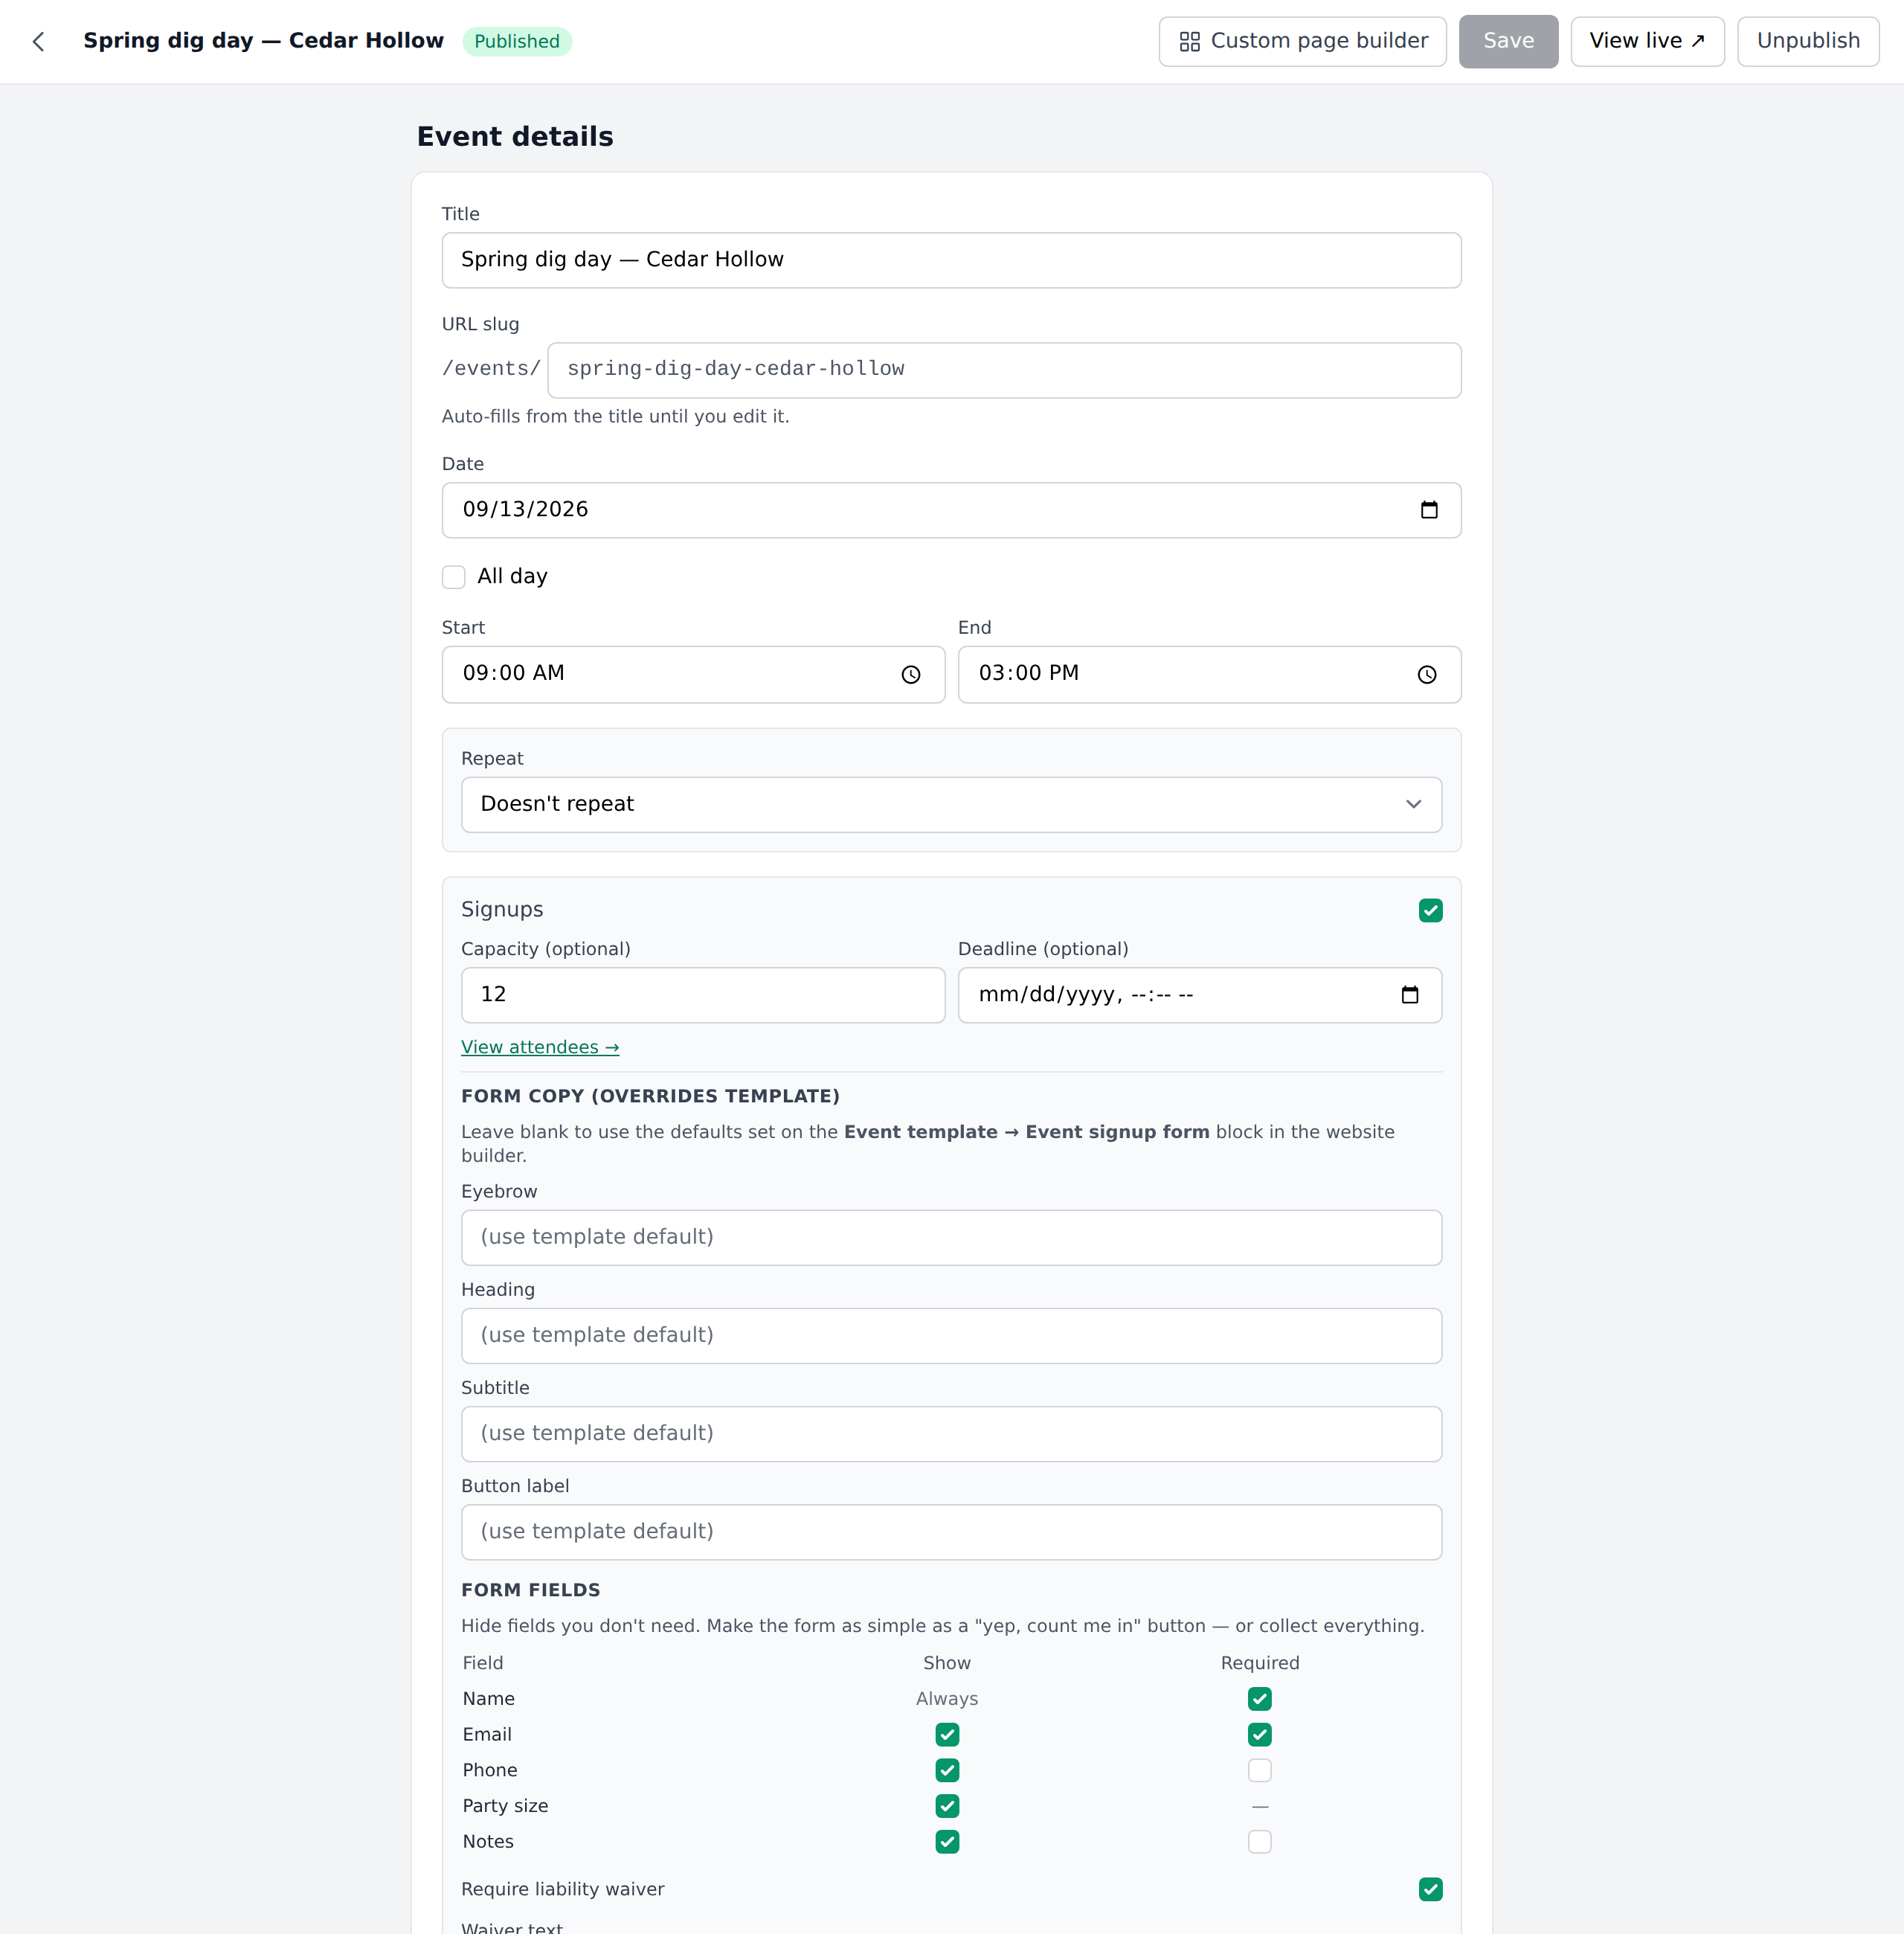Click the "Always" text in Name row
This screenshot has height=1934, width=1904.
[947, 1699]
